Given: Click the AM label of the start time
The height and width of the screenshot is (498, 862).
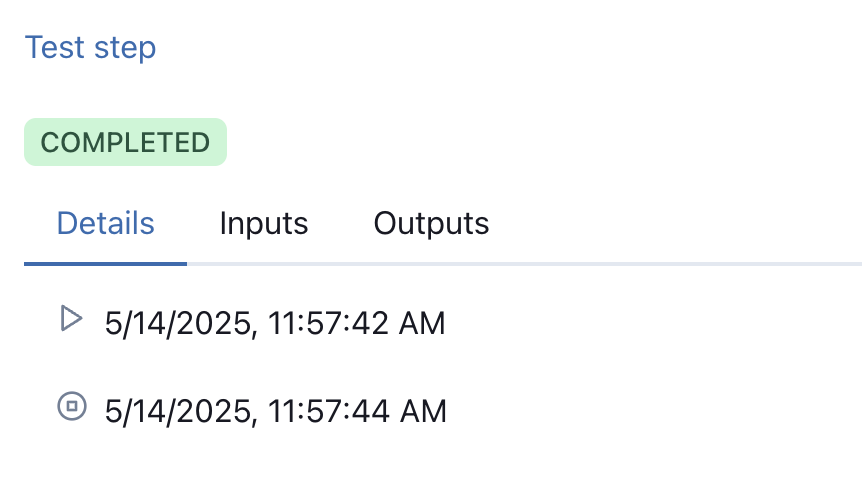Looking at the screenshot, I should [422, 323].
